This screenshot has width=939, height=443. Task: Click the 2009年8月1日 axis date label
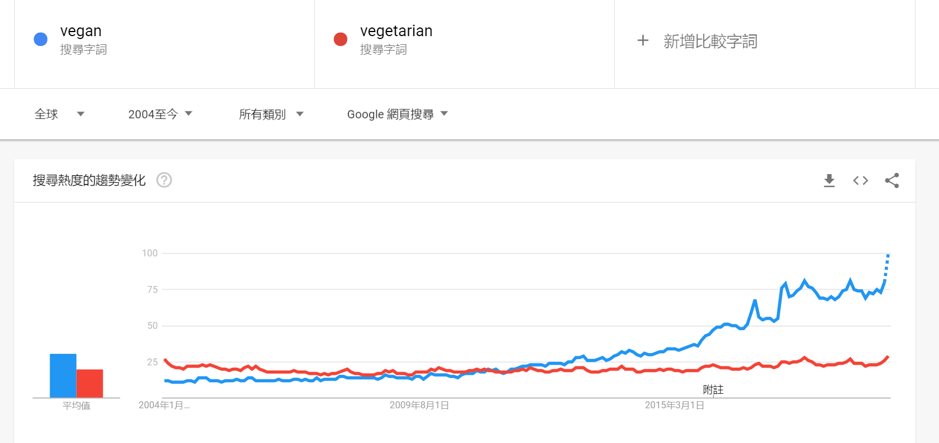[419, 405]
